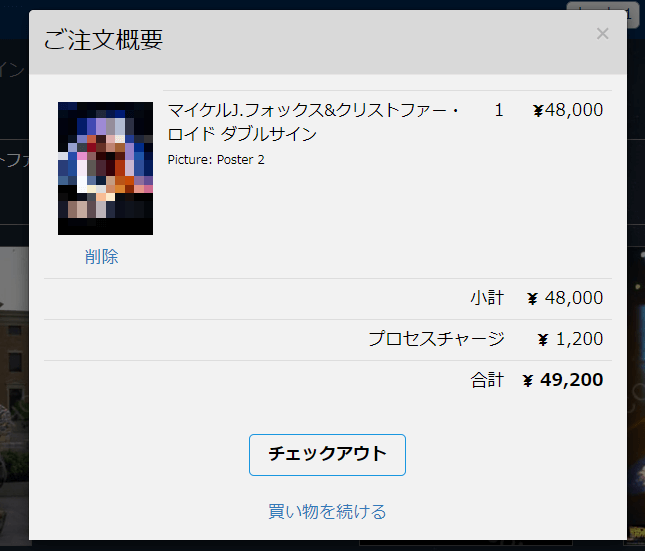Click the 小計 subtotal amount ¥ 48,000
Viewport: 645px width, 551px height.
coord(565,298)
